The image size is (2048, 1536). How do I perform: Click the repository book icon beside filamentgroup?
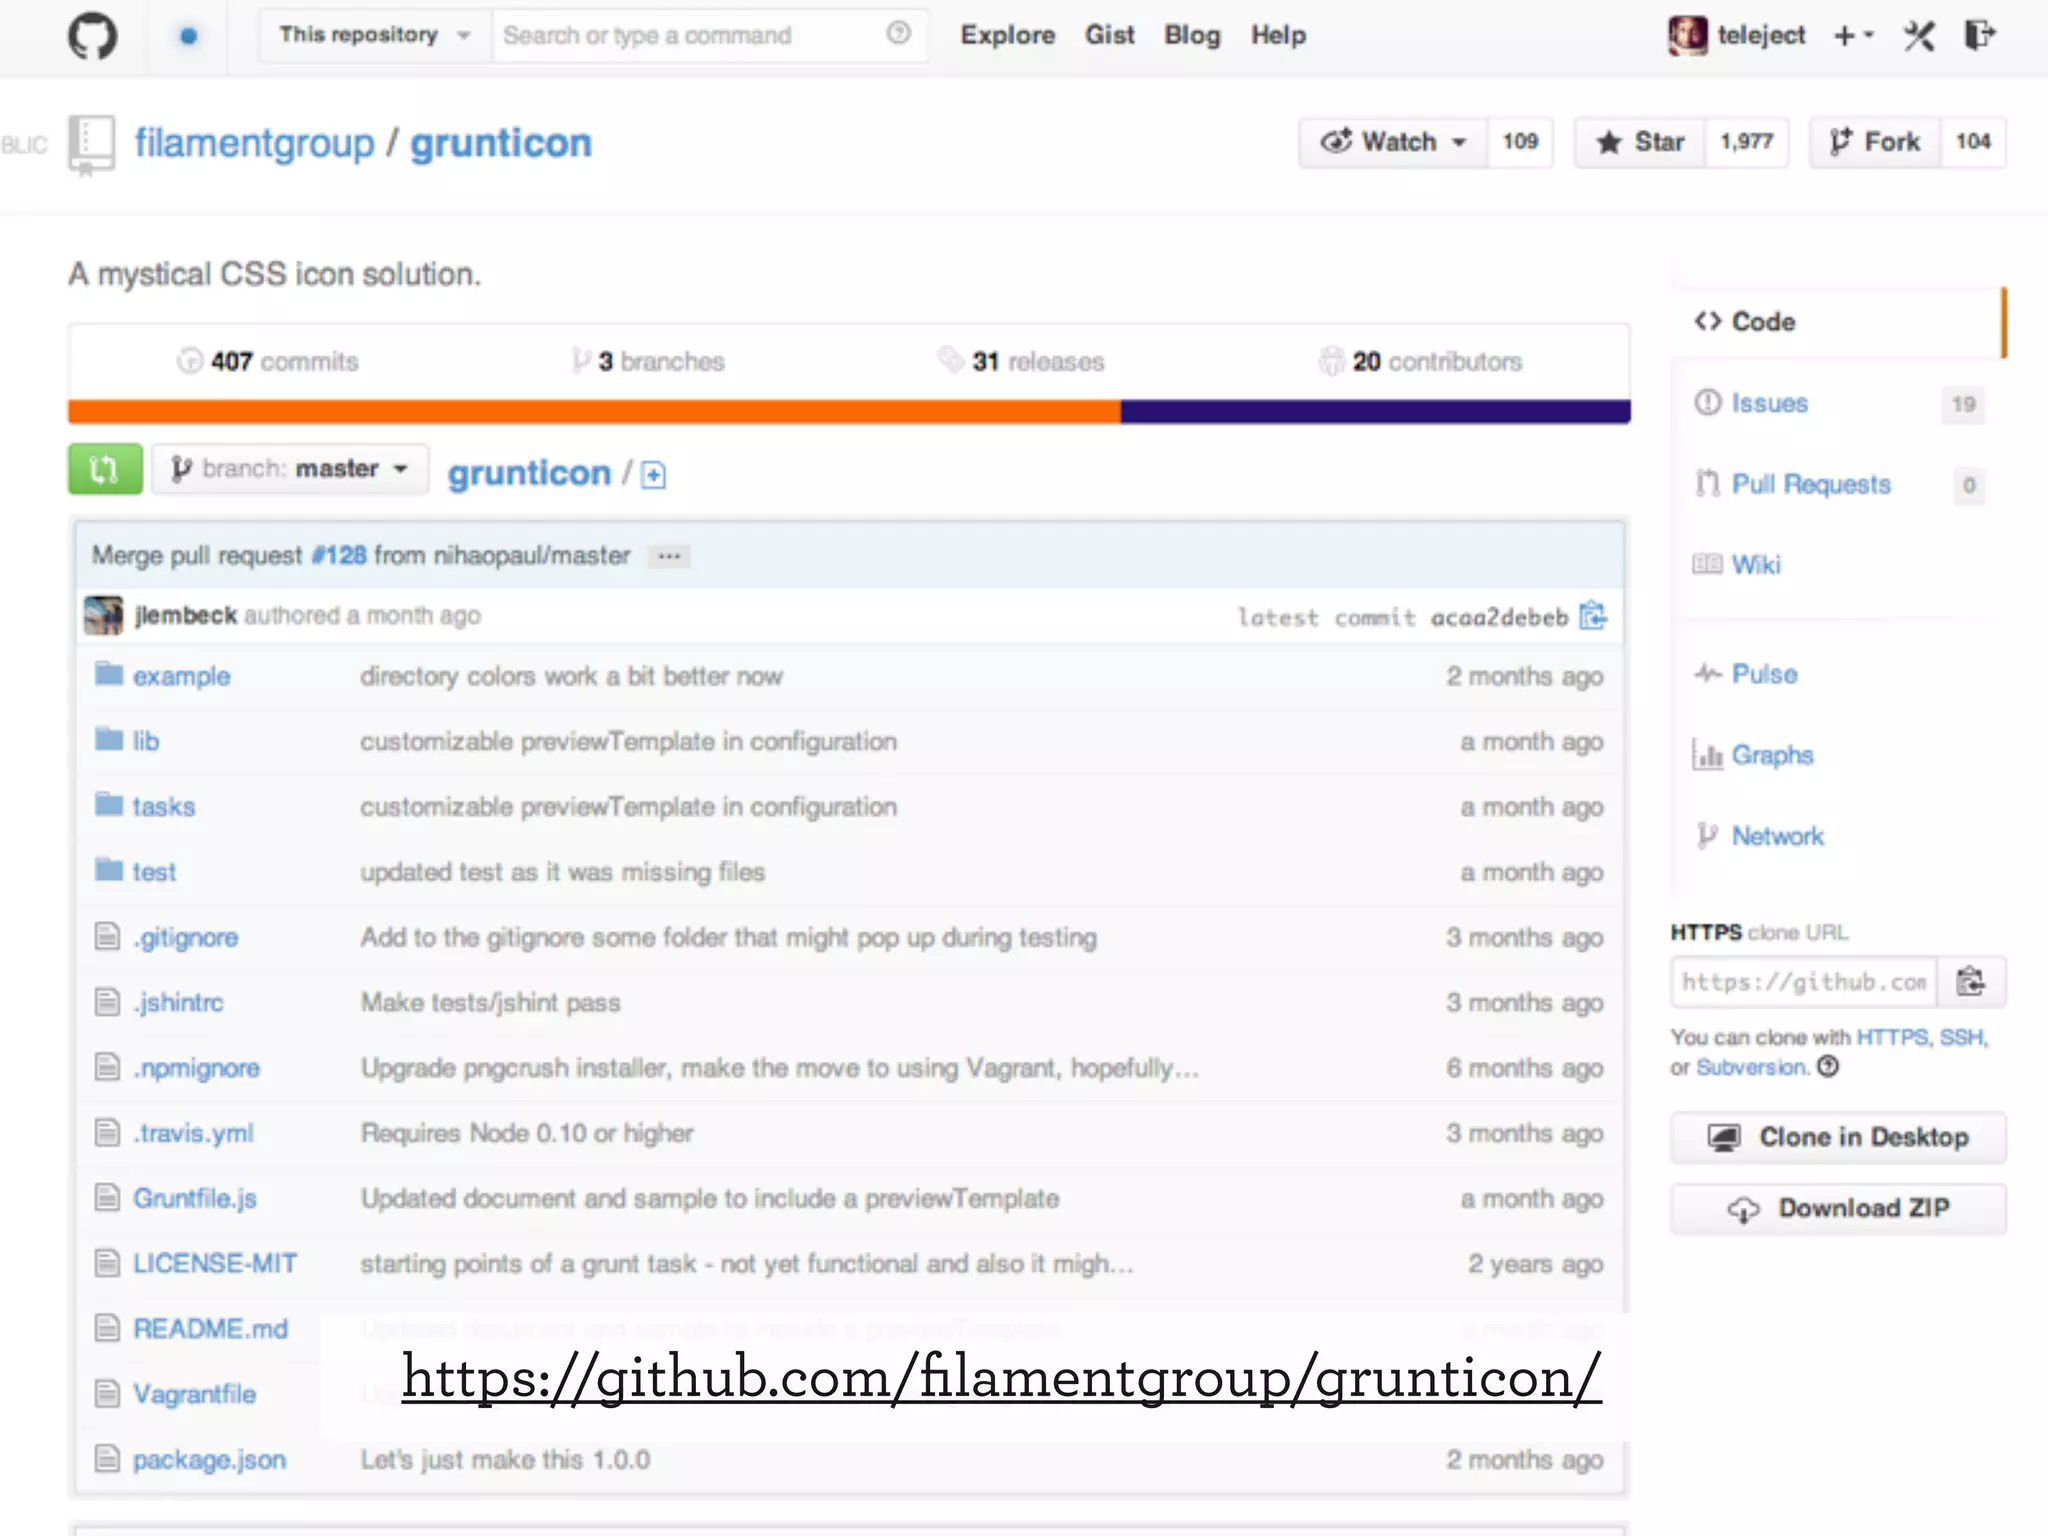91,144
